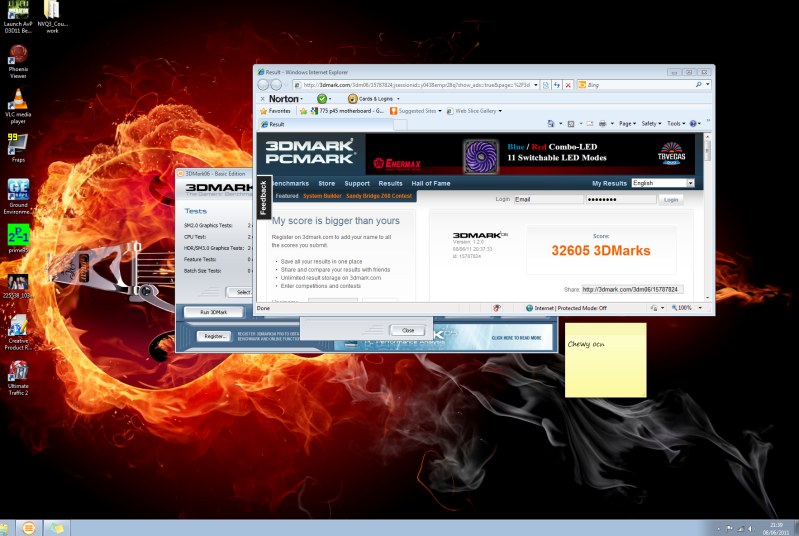Click the Norton green checkmark safe icon

coord(322,98)
